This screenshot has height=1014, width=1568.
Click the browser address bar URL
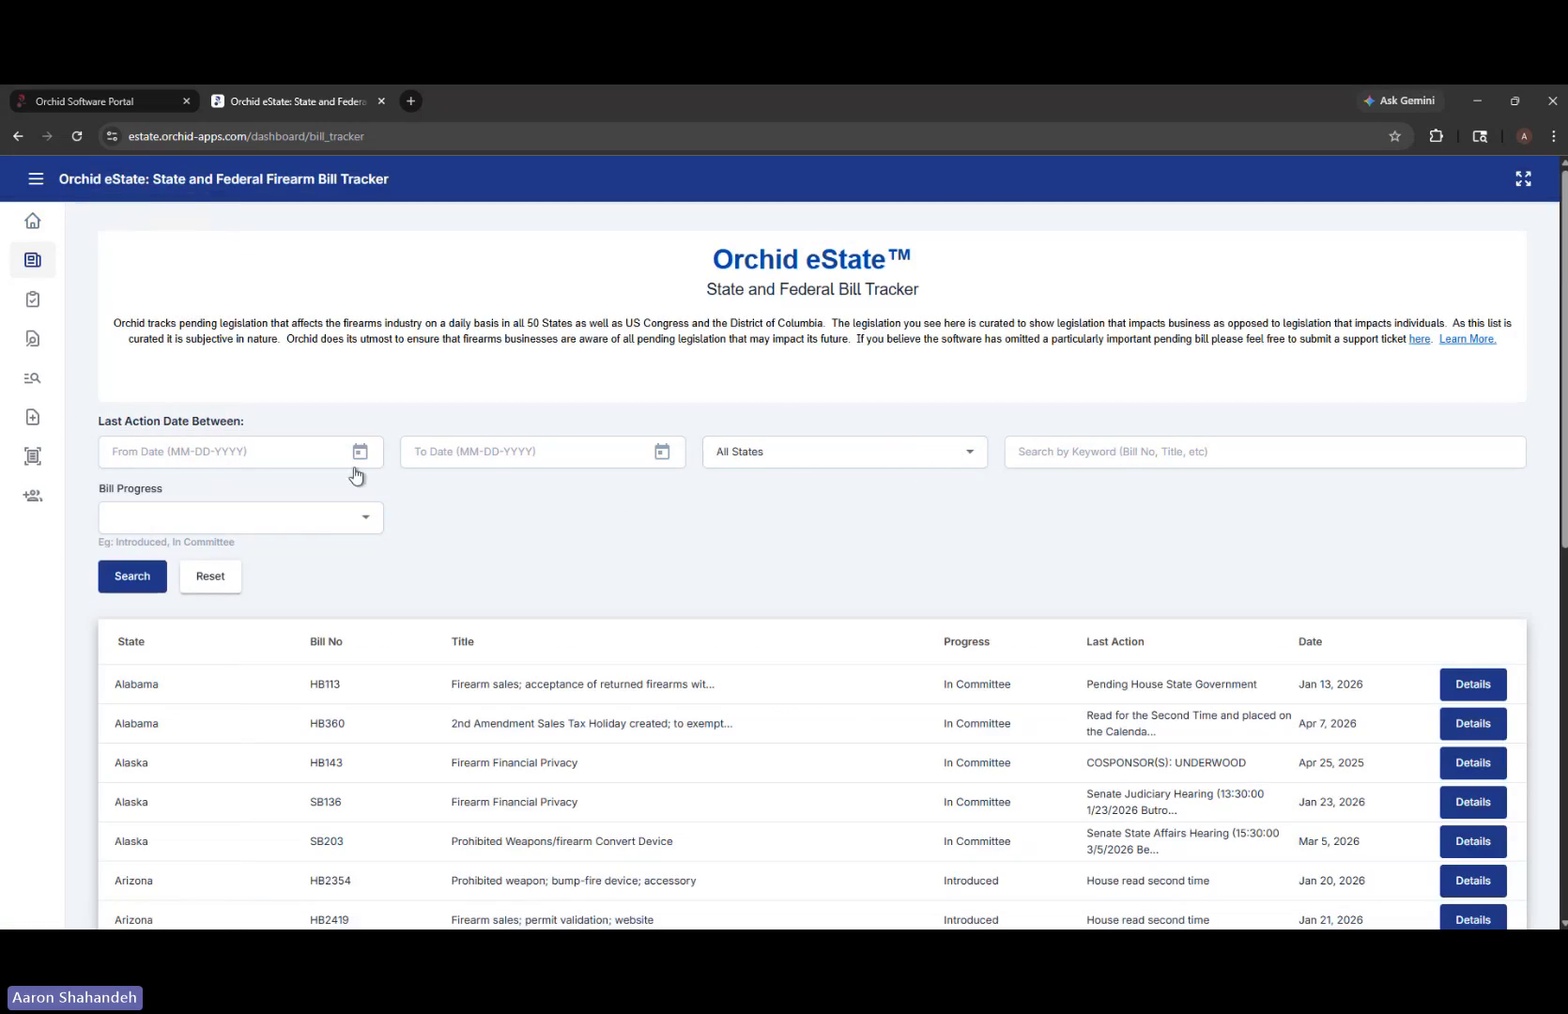point(246,136)
